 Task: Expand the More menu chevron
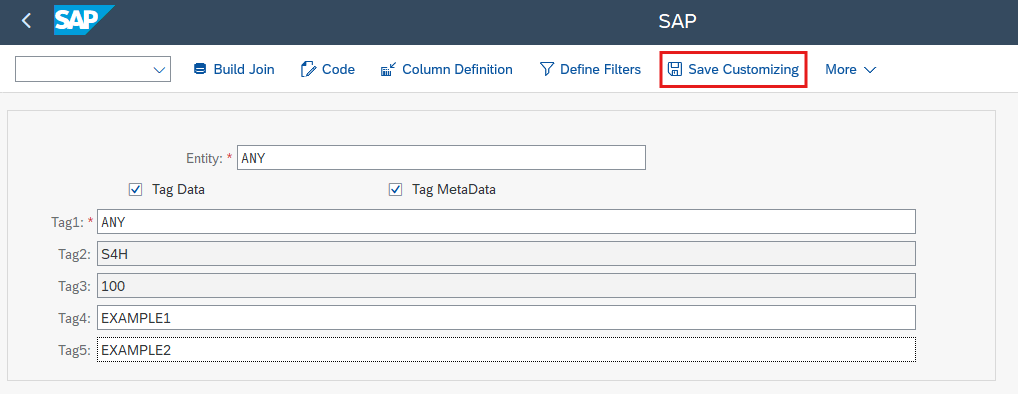click(871, 69)
